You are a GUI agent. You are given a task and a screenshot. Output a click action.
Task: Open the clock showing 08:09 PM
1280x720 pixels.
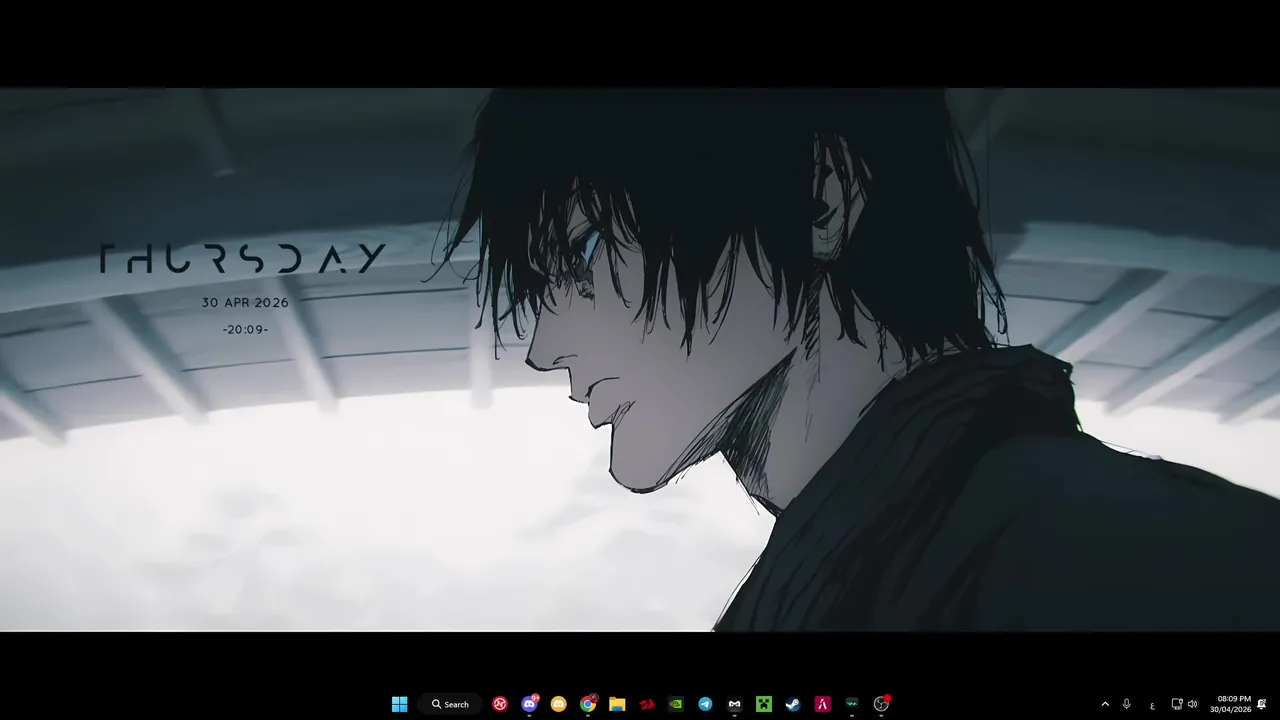1230,704
